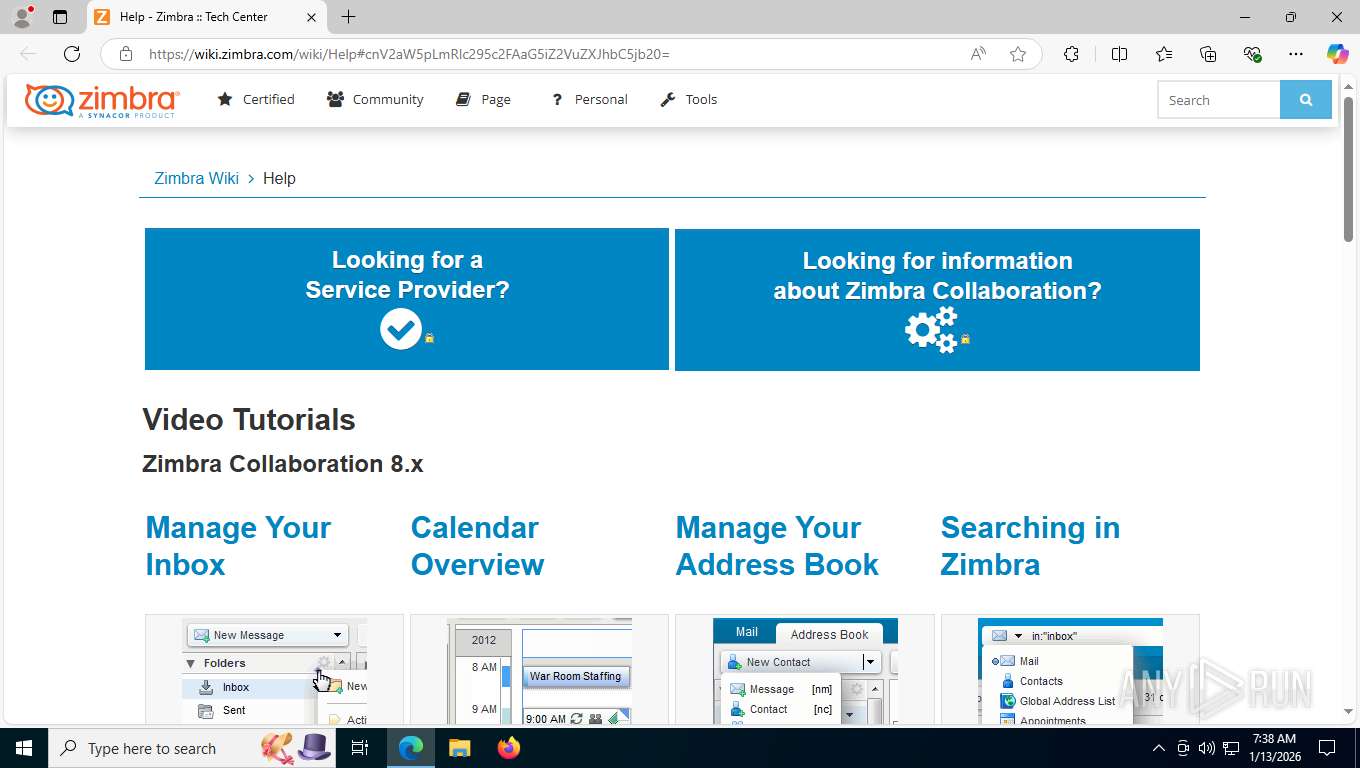Open the browser profile icon
The image size is (1360, 768).
coord(22,17)
